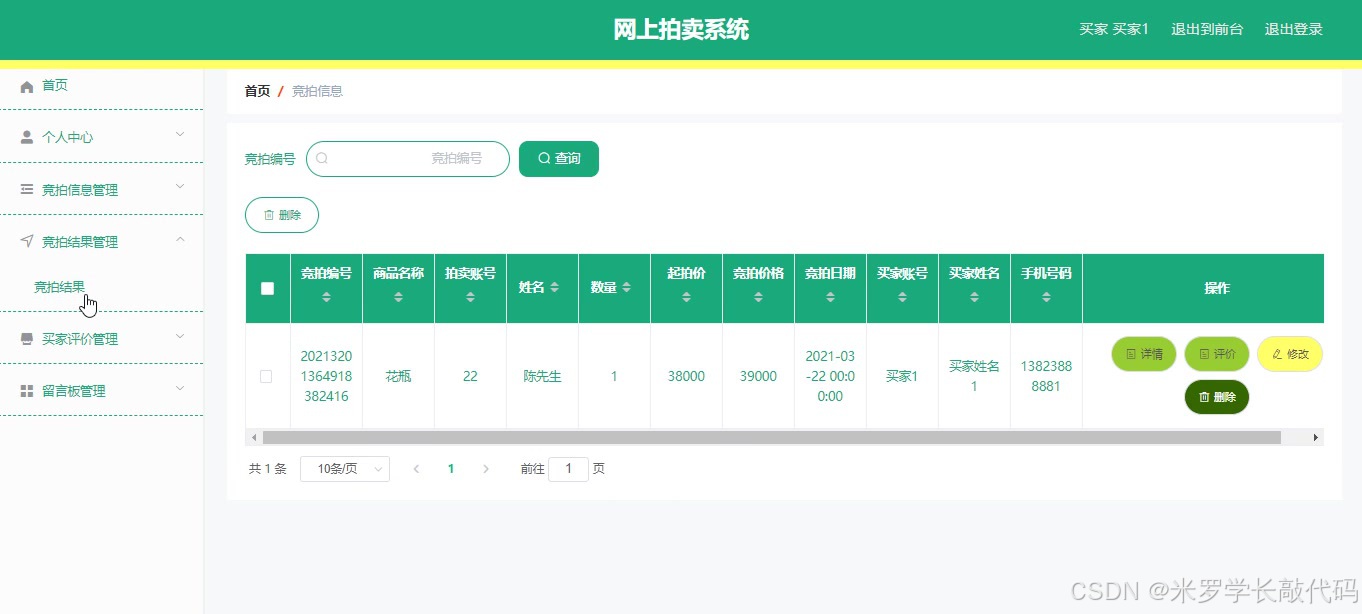This screenshot has width=1362, height=614.
Task: Check the checkbox on the 花瓶 row
Action: coord(267,376)
